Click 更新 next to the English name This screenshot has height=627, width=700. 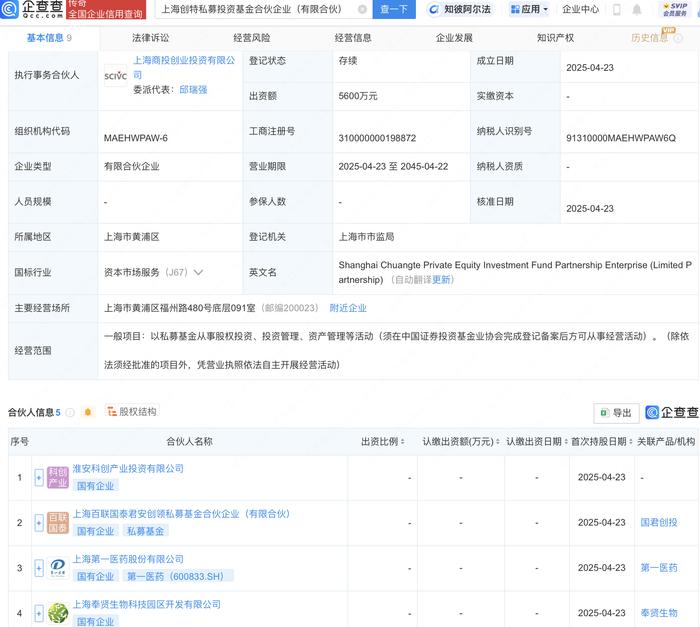pos(441,280)
